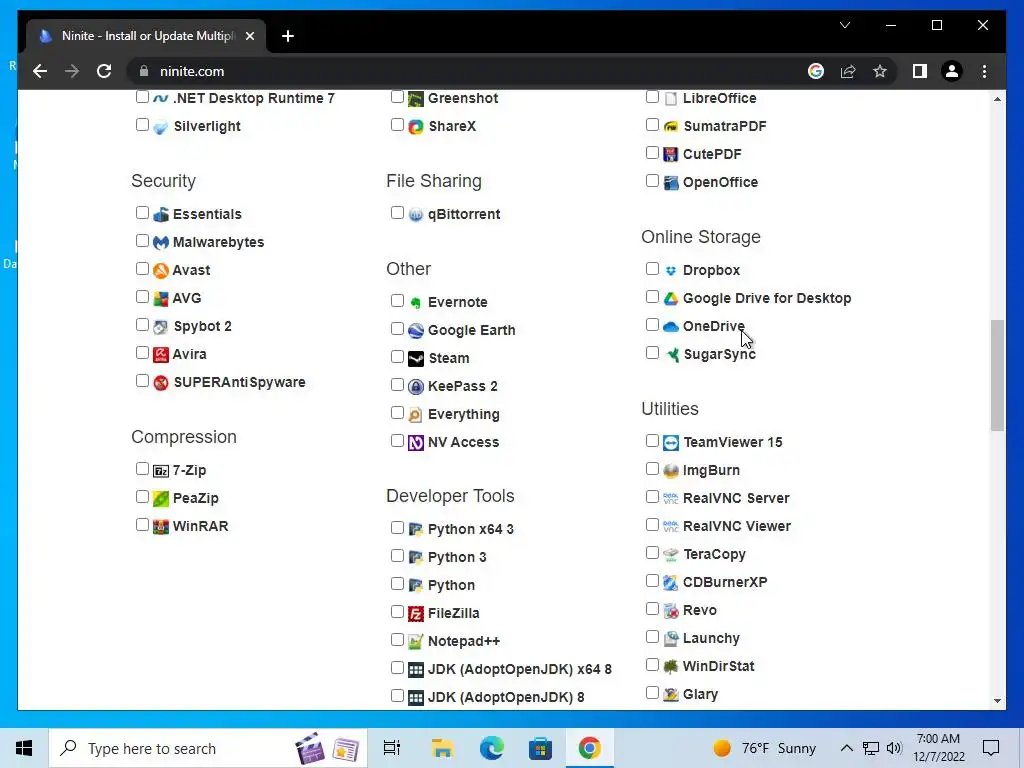Viewport: 1024px width, 768px height.
Task: Click the Google Earth globe icon
Action: pos(416,330)
